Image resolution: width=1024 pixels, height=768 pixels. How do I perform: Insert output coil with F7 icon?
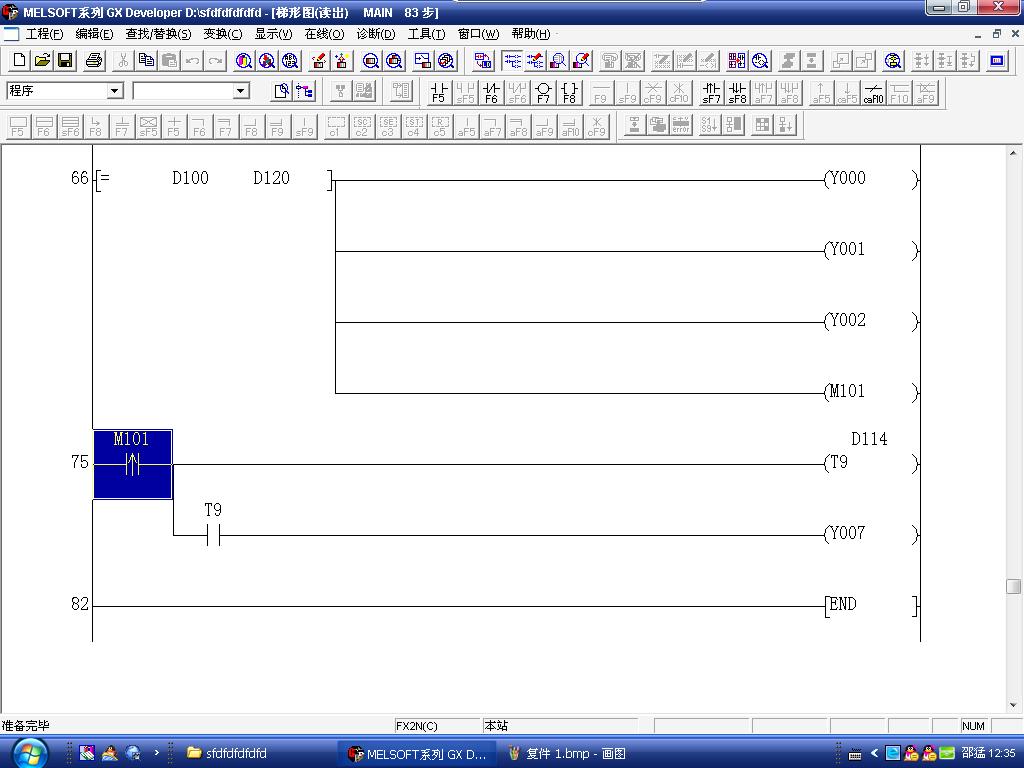click(x=543, y=93)
